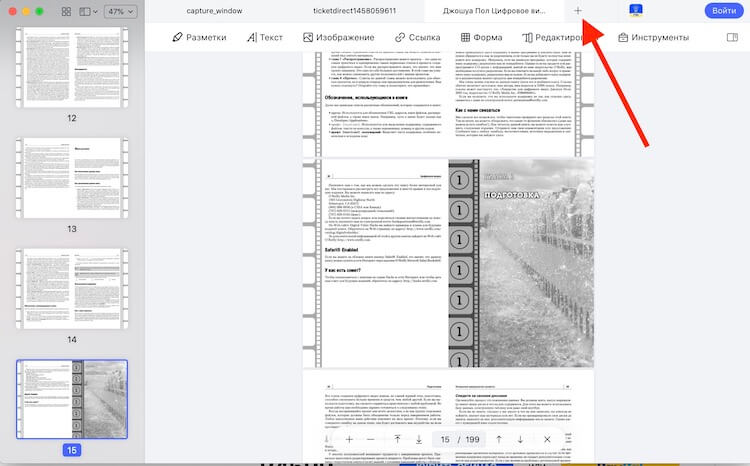750x466 pixels.
Task: Zoom in using the plus icon
Action: [349, 439]
